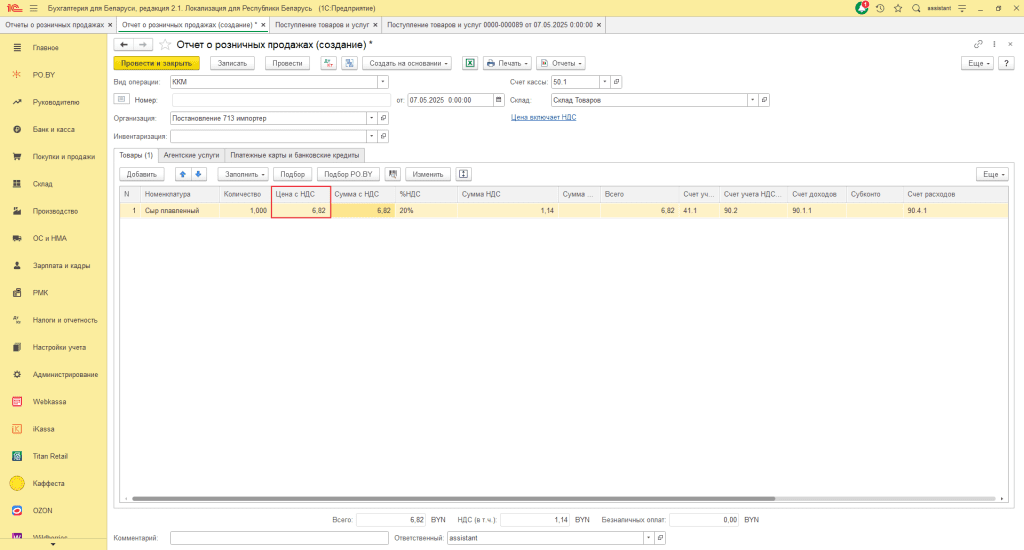Switch to Агентские услуги tab
Viewport: 1024px width, 550px height.
point(191,155)
